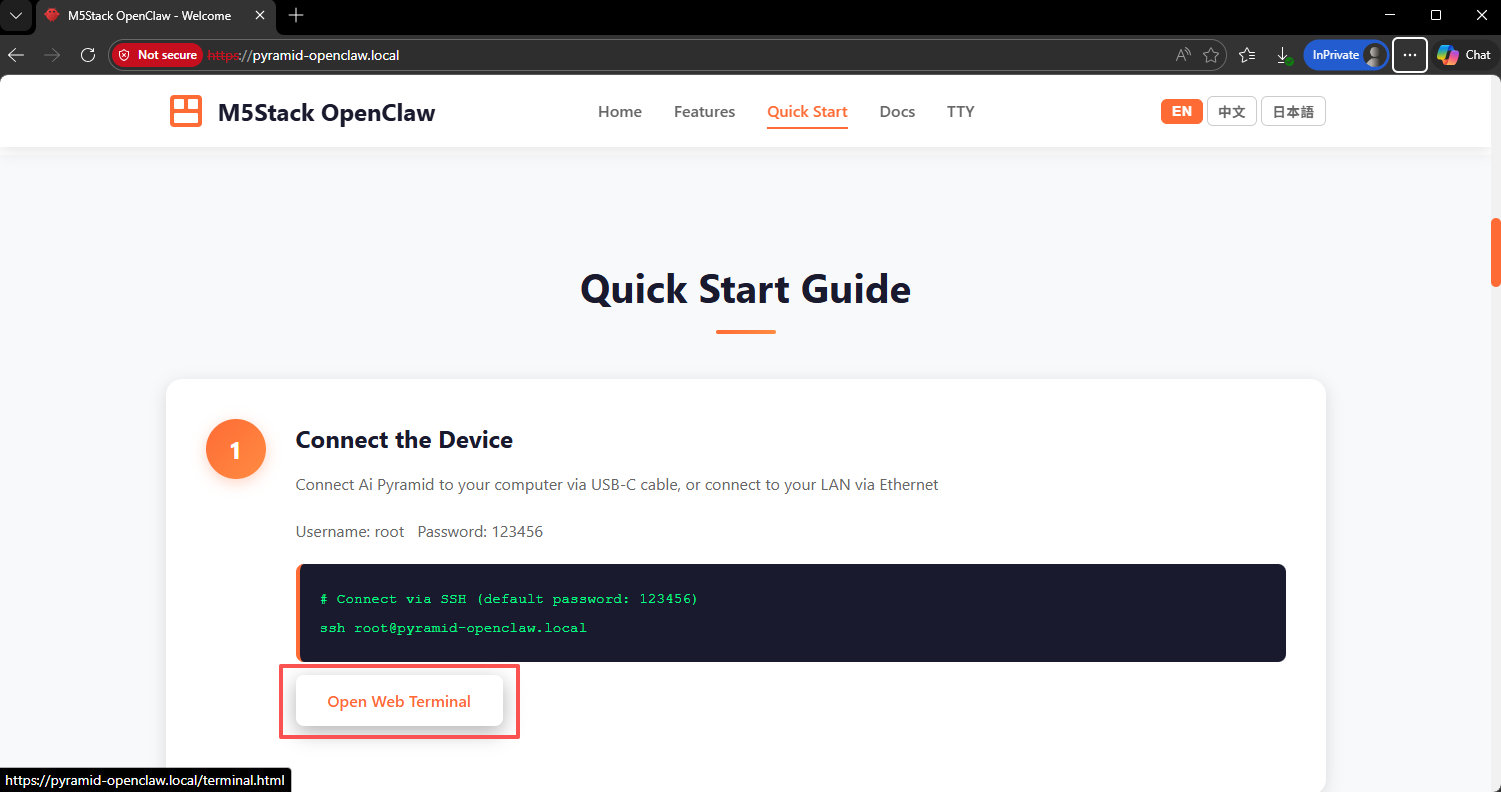Expand the tab actions dropdown chevron
1501x792 pixels.
pyautogui.click(x=15, y=15)
